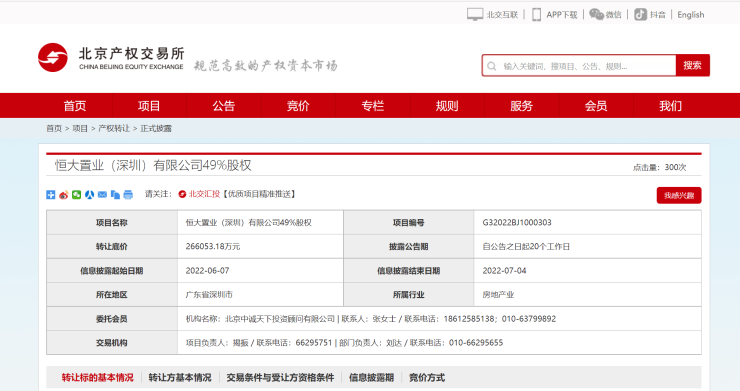Open the 规则 navigation menu
740x391 pixels.
click(447, 106)
